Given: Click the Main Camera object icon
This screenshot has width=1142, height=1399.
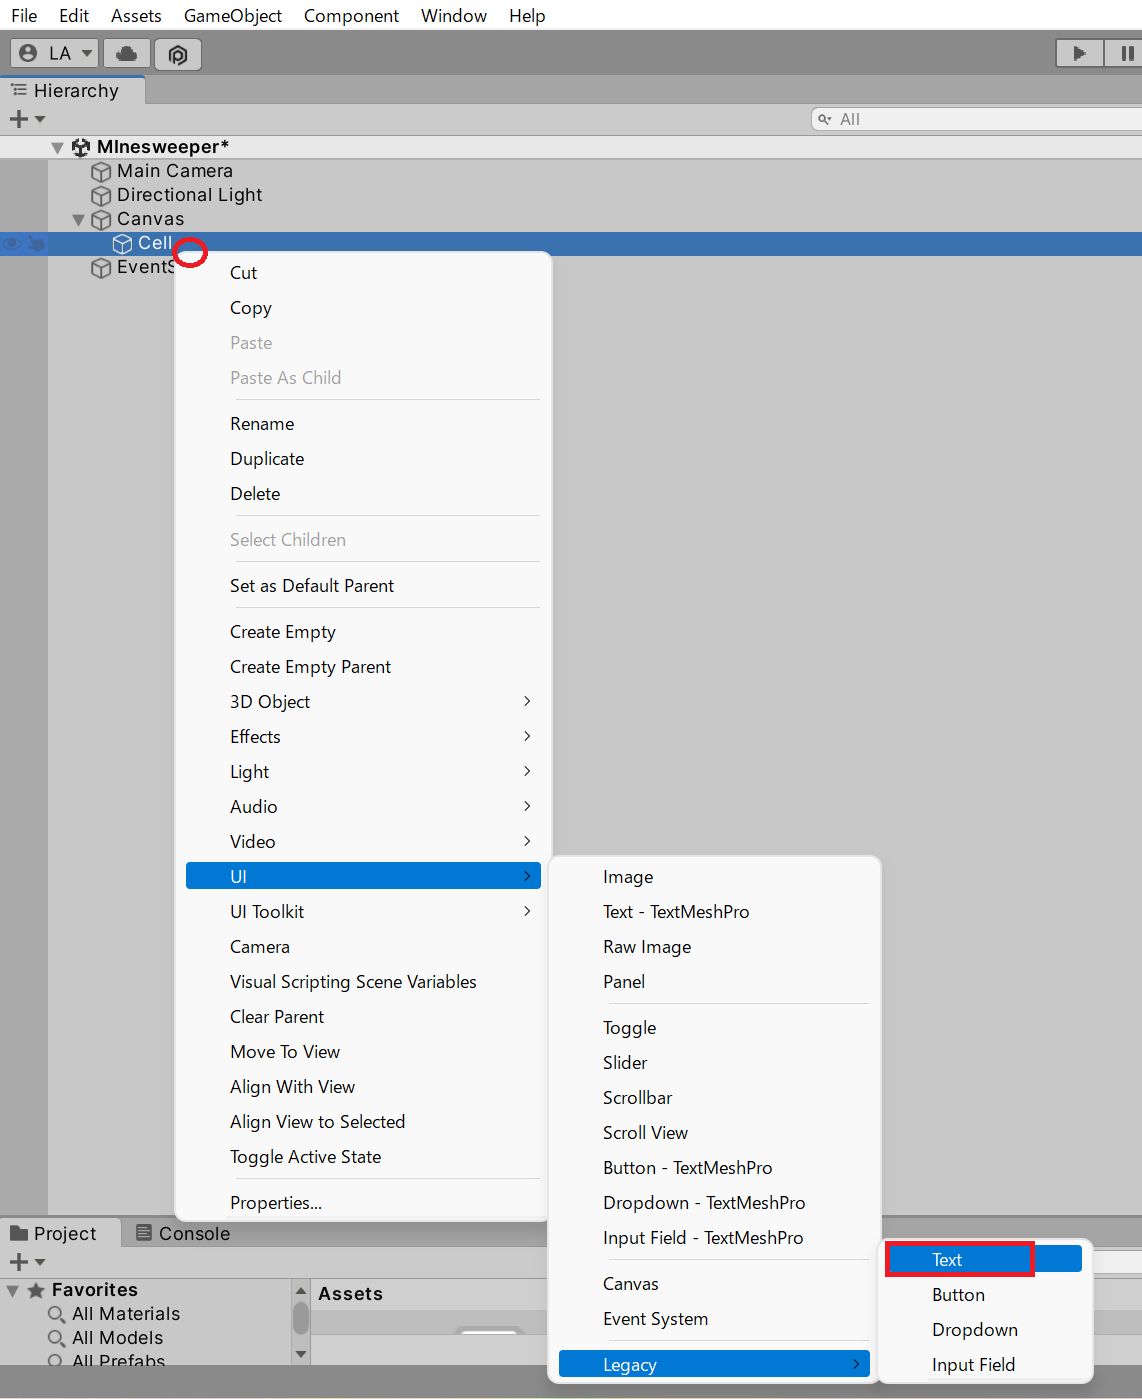Looking at the screenshot, I should coord(101,172).
